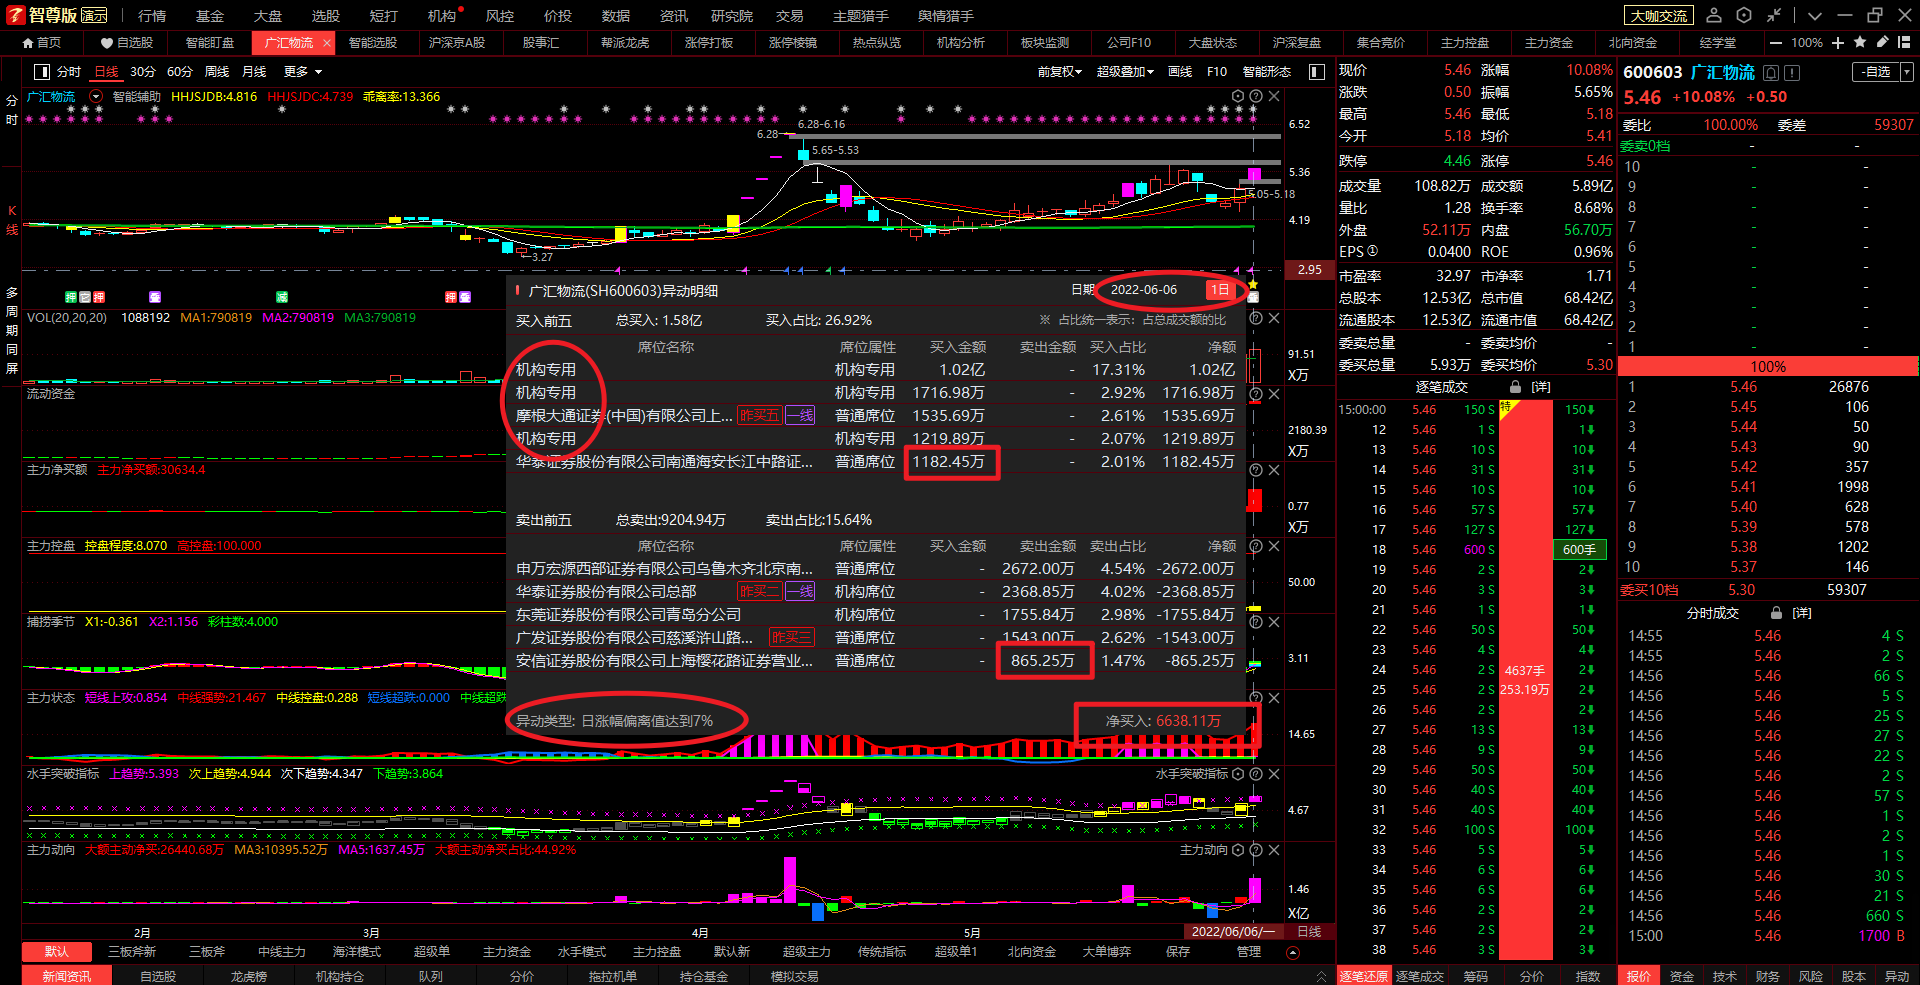Open the hexagon settings icon in title bar
Image resolution: width=1920 pixels, height=985 pixels.
tap(1744, 15)
